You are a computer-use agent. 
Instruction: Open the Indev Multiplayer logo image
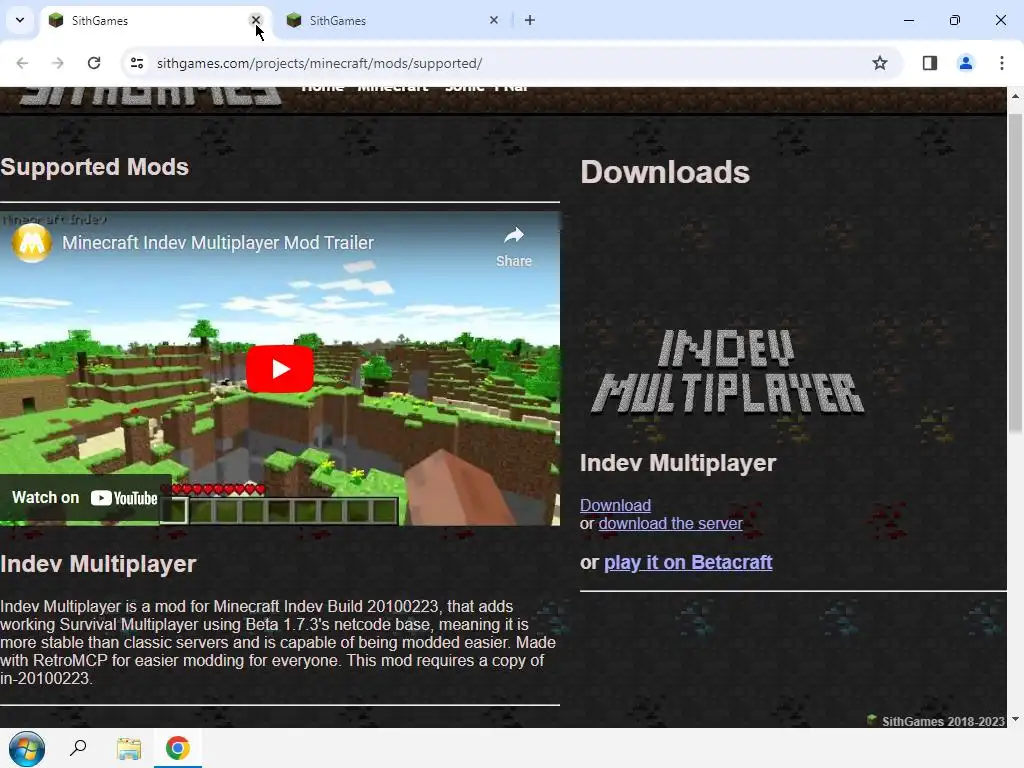[728, 372]
